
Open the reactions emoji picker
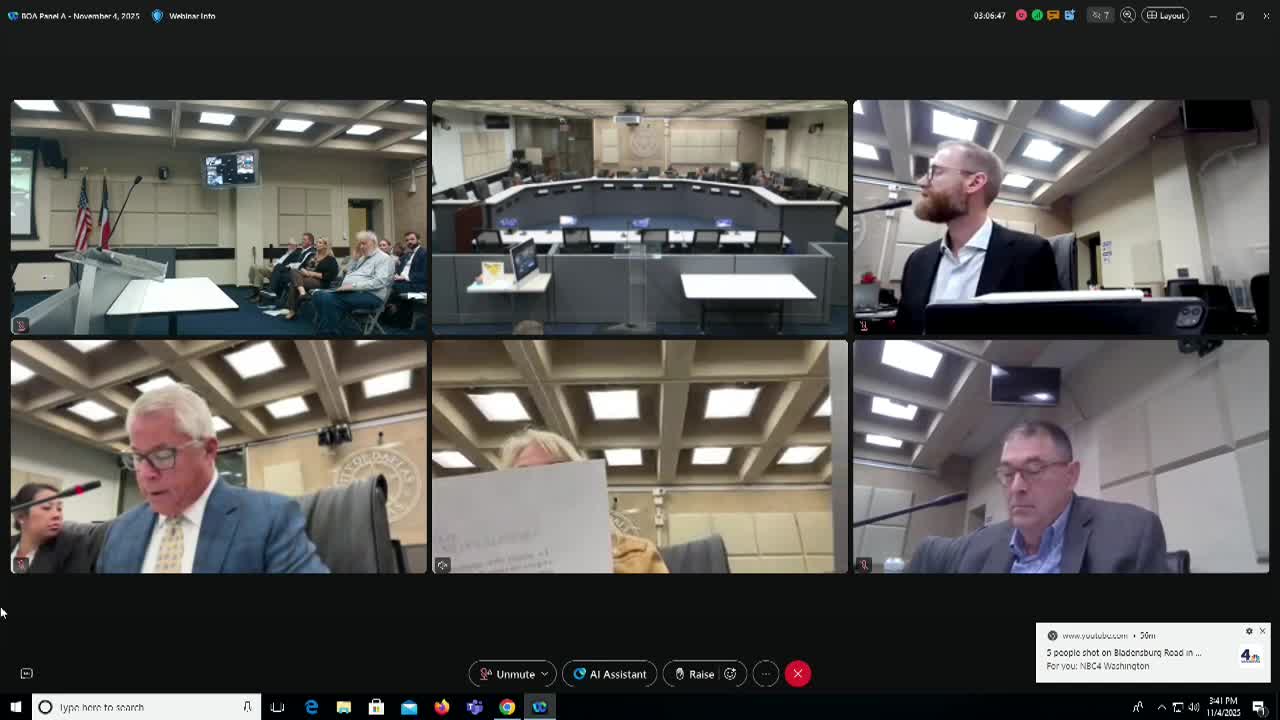(x=731, y=674)
